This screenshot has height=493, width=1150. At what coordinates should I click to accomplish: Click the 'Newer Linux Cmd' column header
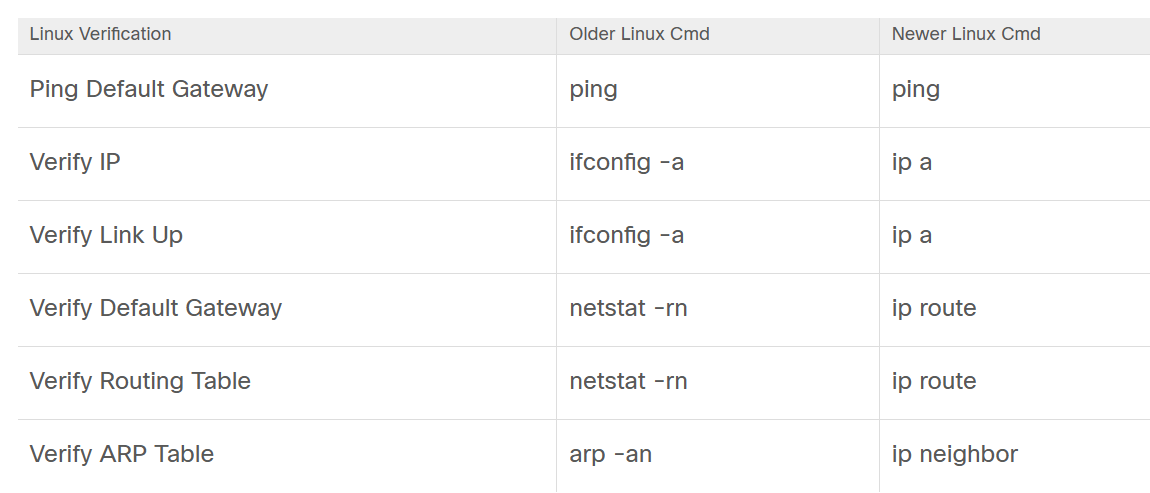pos(966,34)
